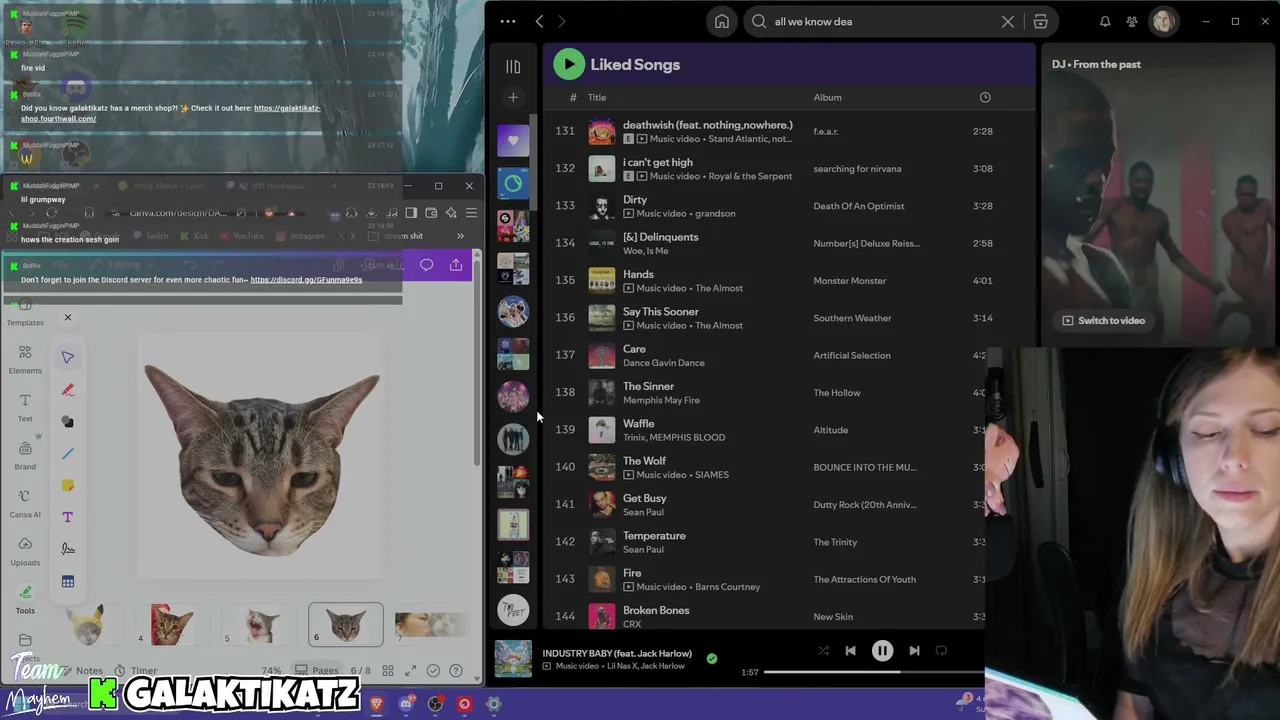This screenshot has width=1280, height=720.
Task: Open Canva Elements panel
Action: (x=25, y=360)
